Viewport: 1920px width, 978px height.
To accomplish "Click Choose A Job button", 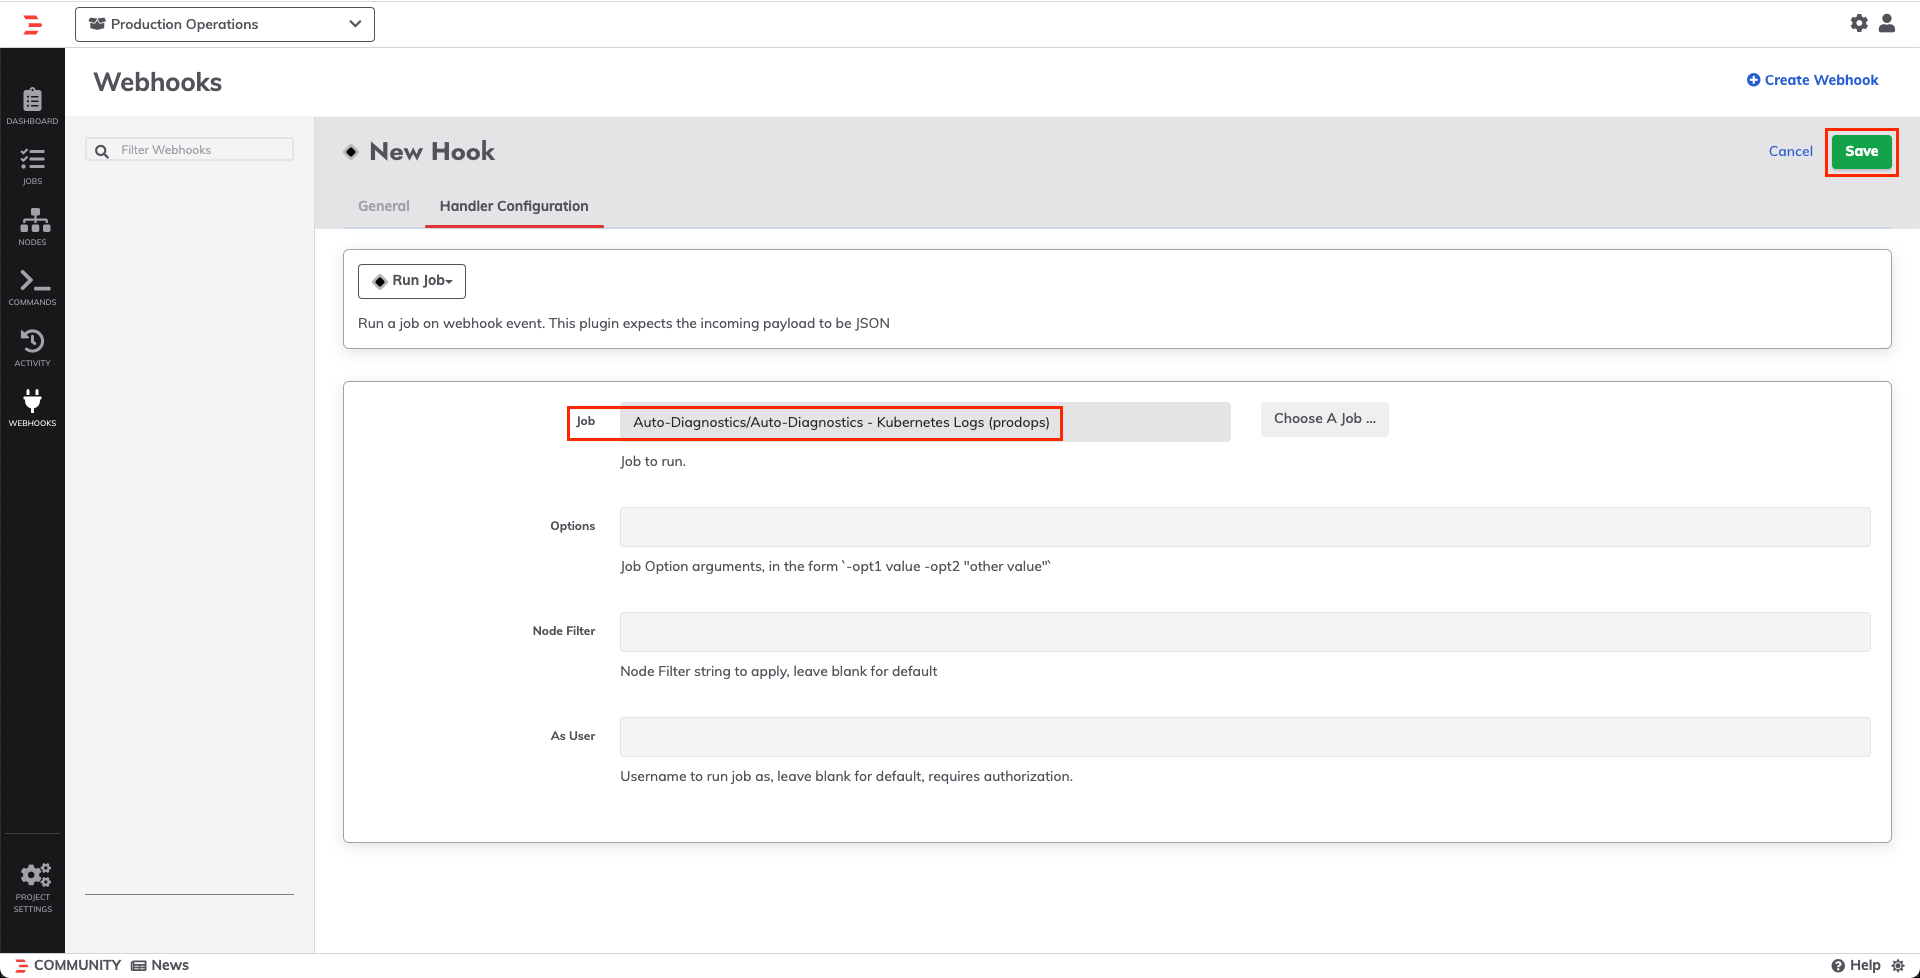I will coord(1324,419).
